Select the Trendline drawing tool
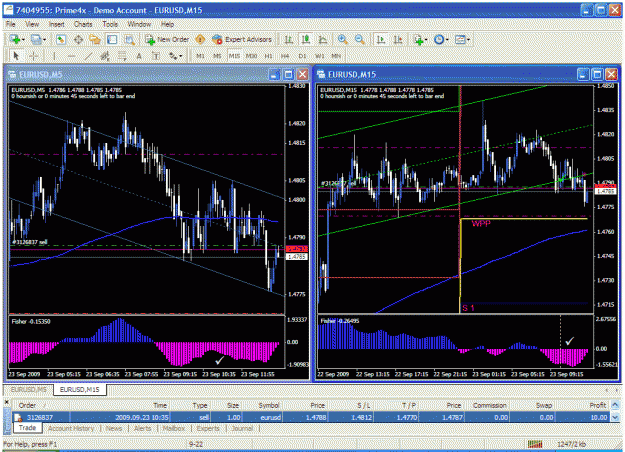Image resolution: width=625 pixels, height=452 pixels. (x=88, y=56)
